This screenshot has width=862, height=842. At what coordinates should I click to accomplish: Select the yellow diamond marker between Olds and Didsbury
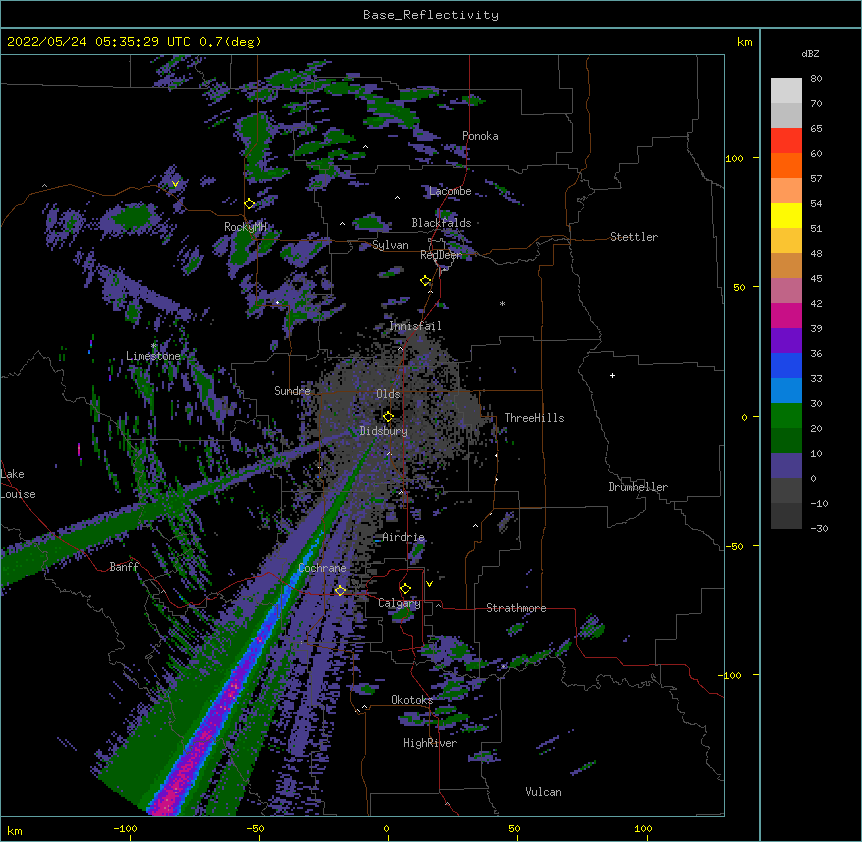coord(388,416)
